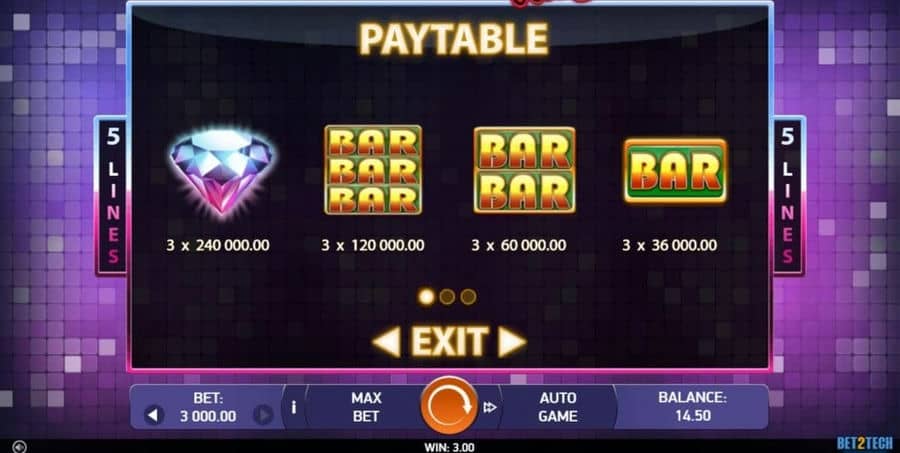
Task: Select the first paytable page dot
Action: pyautogui.click(x=426, y=297)
